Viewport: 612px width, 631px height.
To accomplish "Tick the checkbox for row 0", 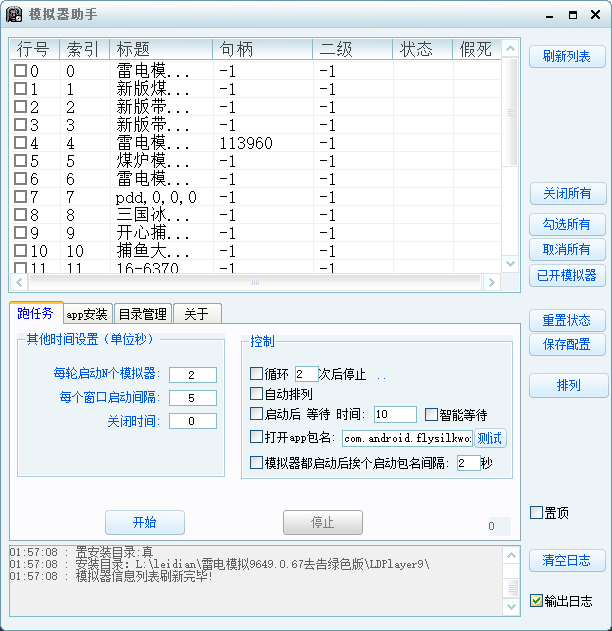I will (x=20, y=70).
